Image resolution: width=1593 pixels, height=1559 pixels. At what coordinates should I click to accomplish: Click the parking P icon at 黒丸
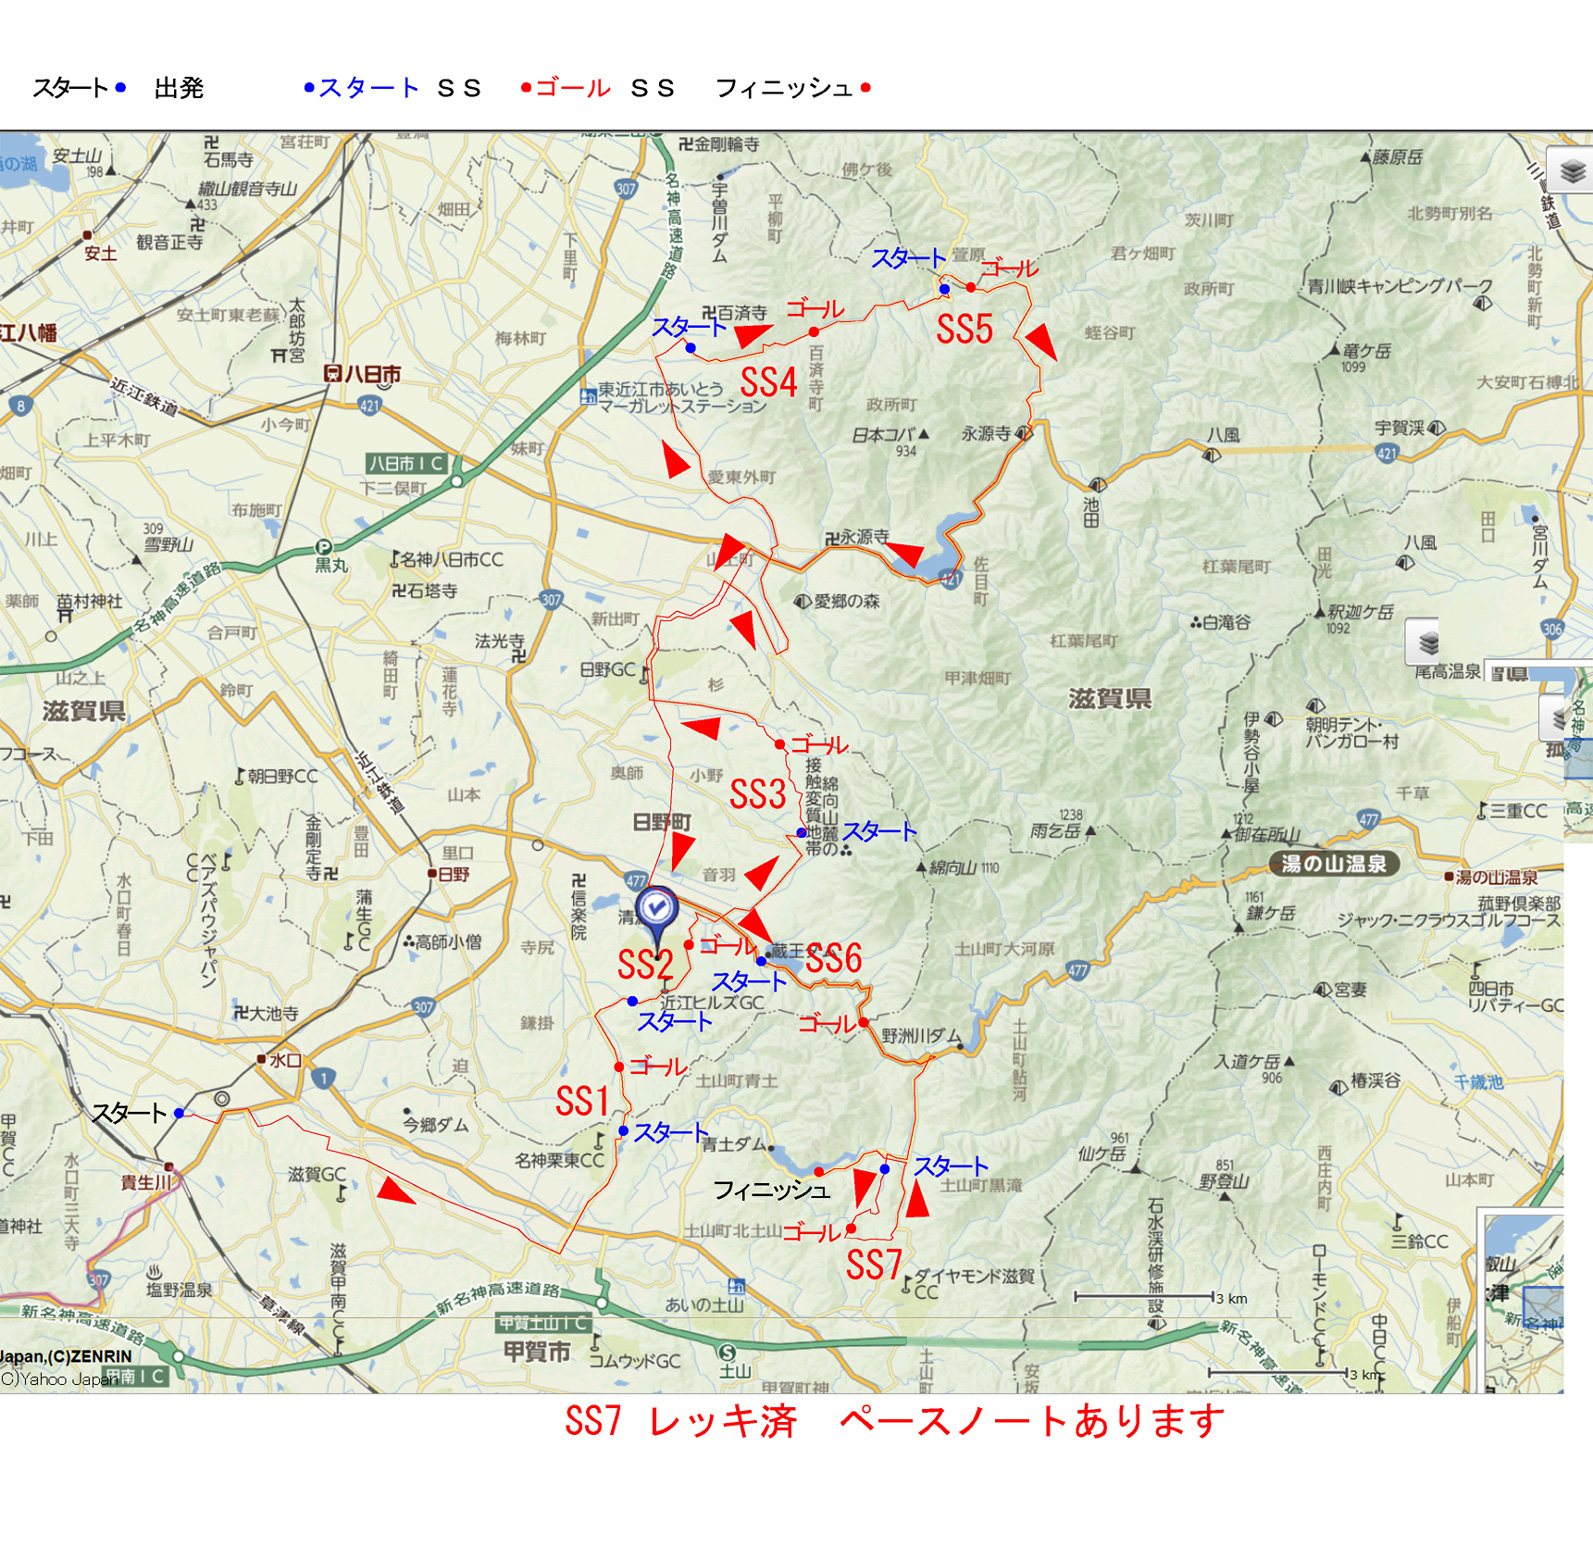click(x=323, y=547)
